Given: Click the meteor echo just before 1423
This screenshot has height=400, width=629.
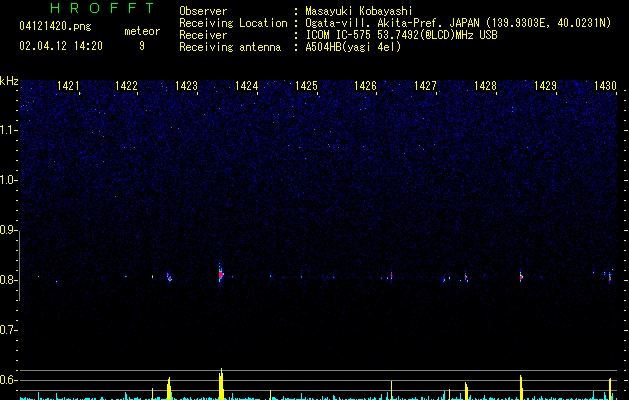Looking at the screenshot, I should coord(169,277).
